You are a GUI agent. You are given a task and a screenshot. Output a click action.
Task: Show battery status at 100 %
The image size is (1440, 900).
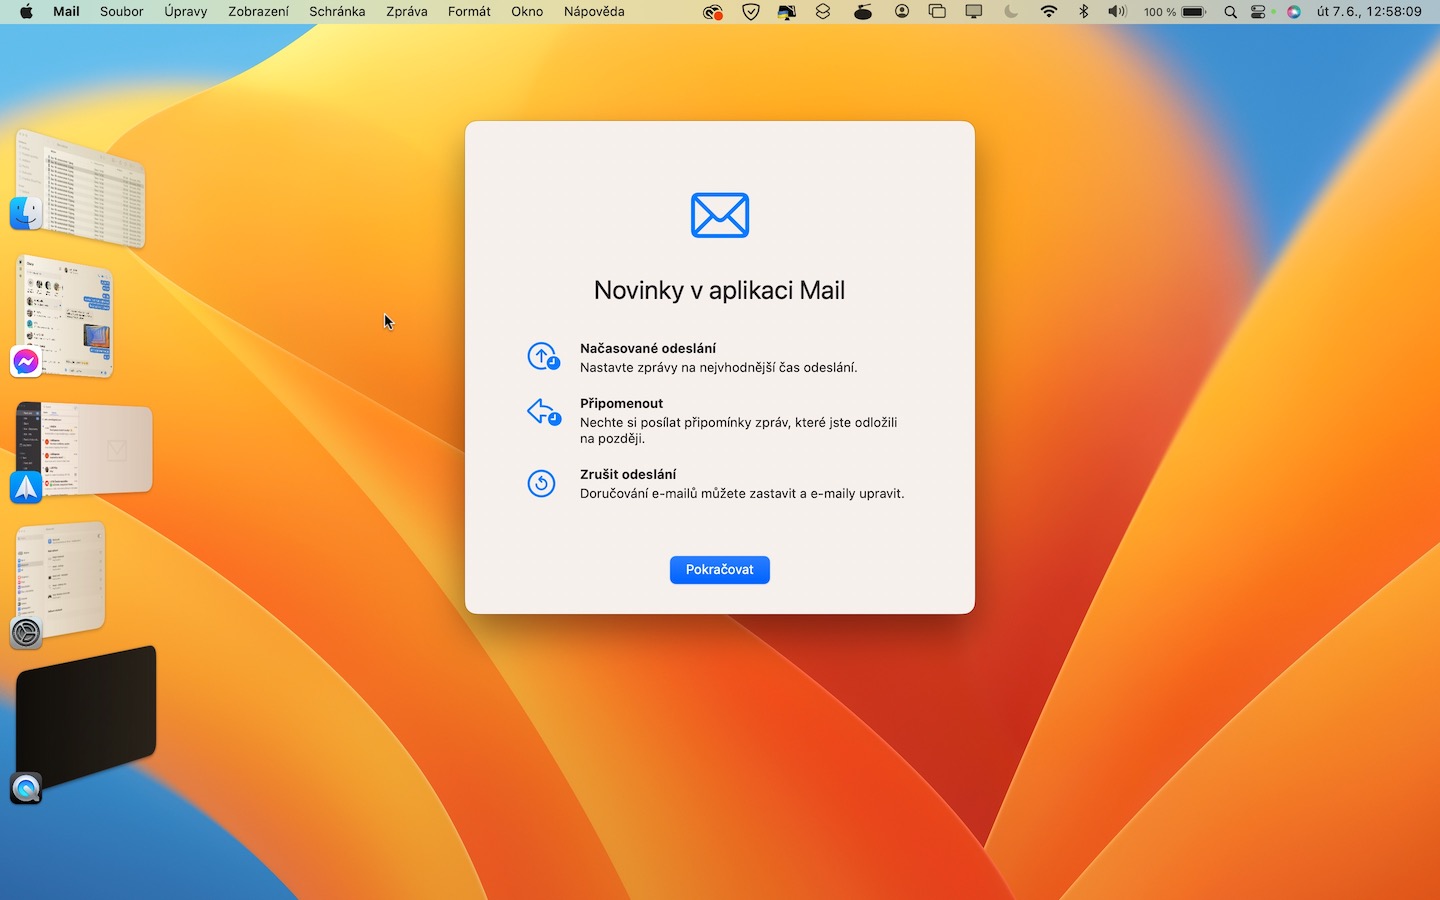tap(1175, 12)
